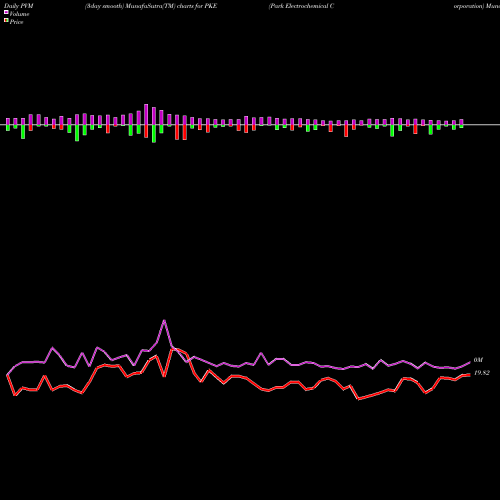The image size is (500, 500).
Task: Click the 'Daily PVM' title text
Action: [x=19, y=6]
